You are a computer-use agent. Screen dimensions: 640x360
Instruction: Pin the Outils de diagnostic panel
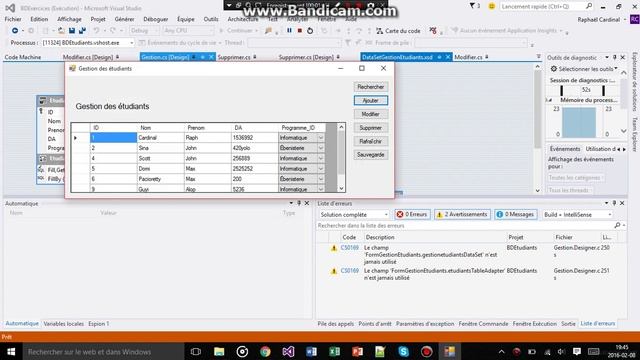[615, 58]
